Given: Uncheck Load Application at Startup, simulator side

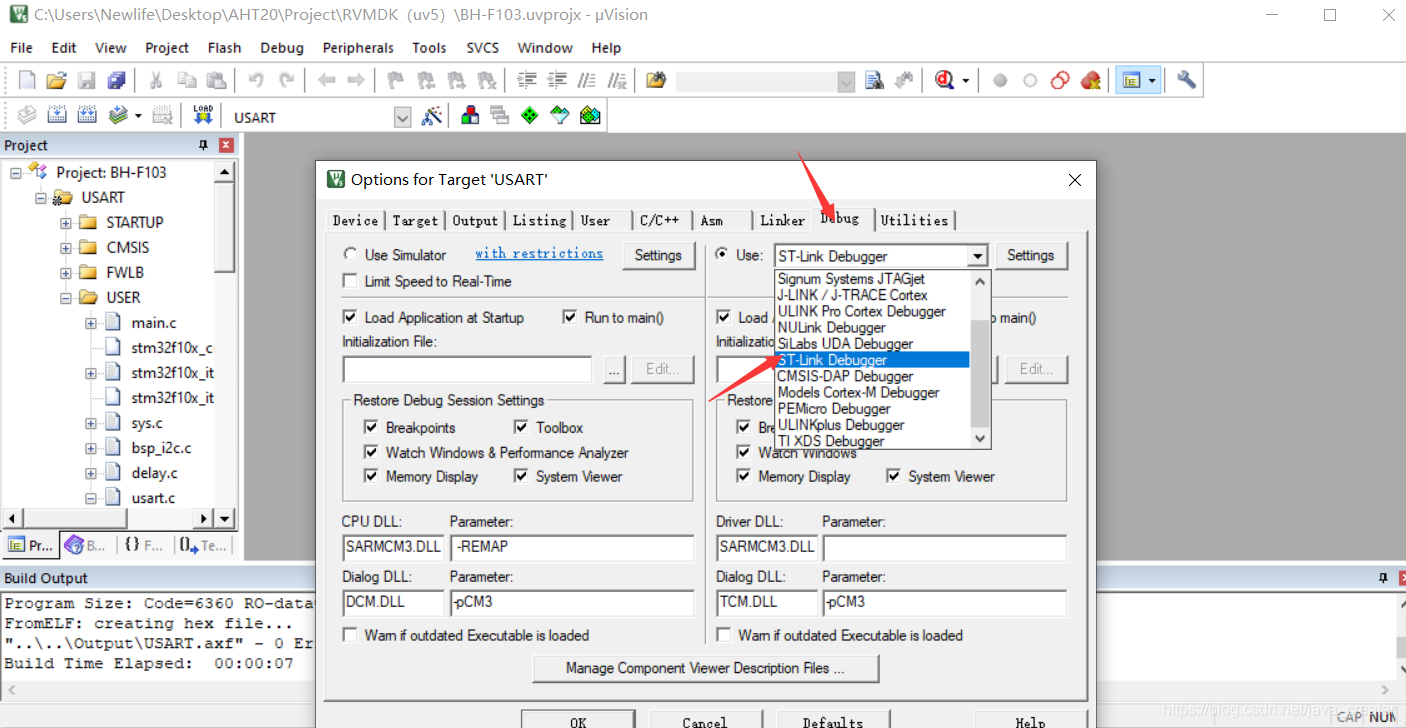Looking at the screenshot, I should pyautogui.click(x=350, y=317).
